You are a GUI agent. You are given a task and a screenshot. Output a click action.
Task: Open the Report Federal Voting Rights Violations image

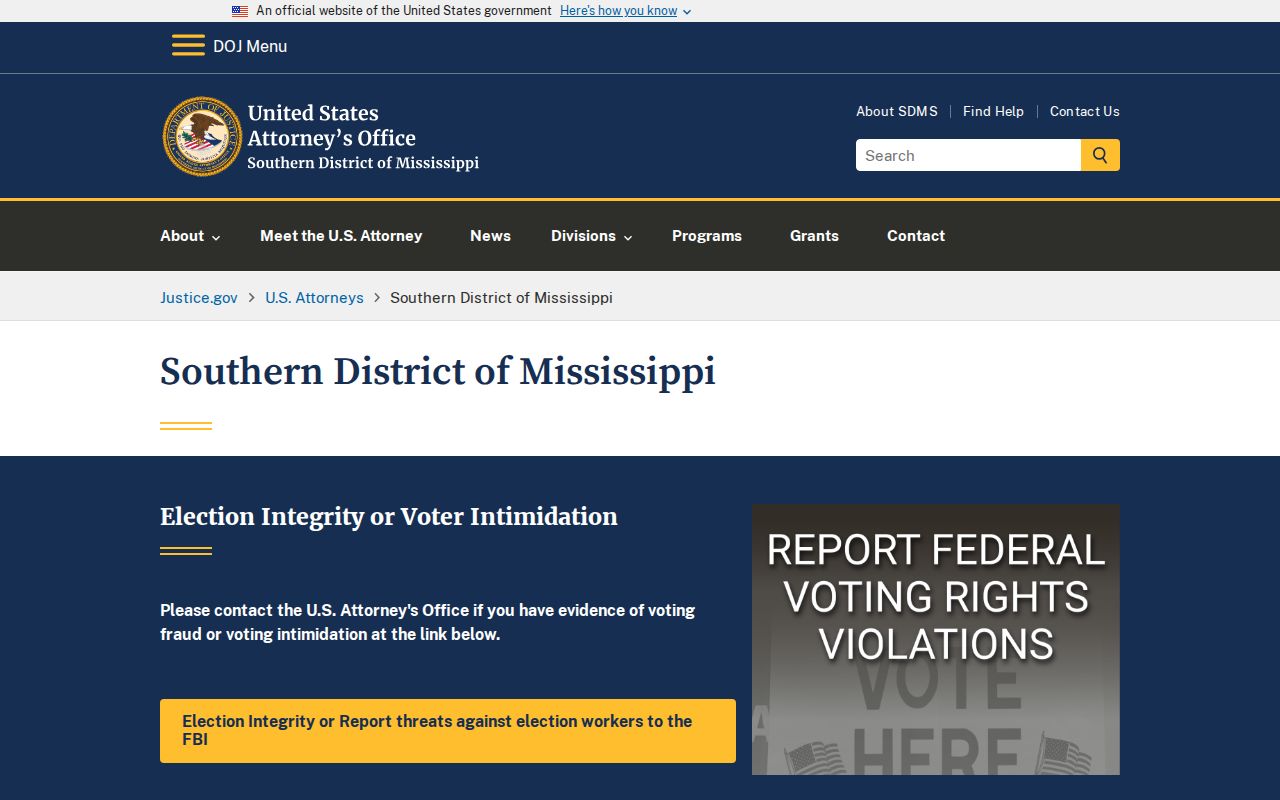[x=936, y=639]
